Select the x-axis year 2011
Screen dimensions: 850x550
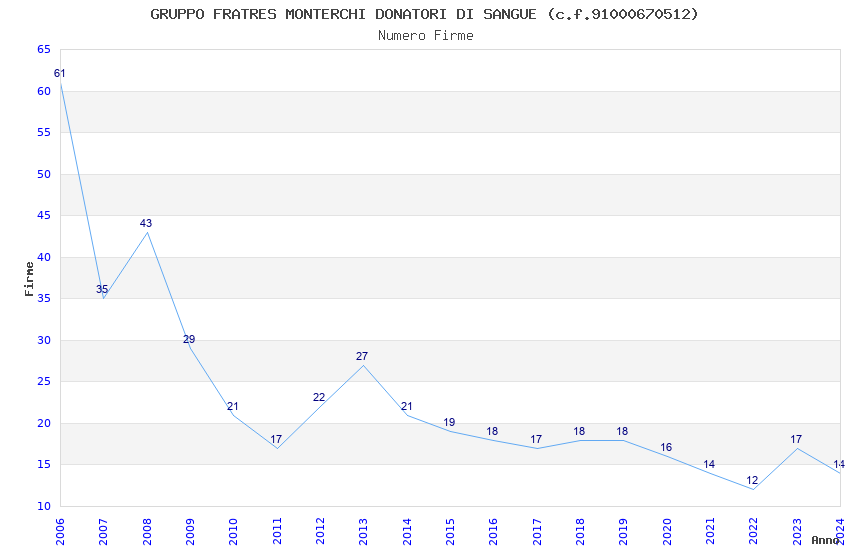tap(276, 532)
